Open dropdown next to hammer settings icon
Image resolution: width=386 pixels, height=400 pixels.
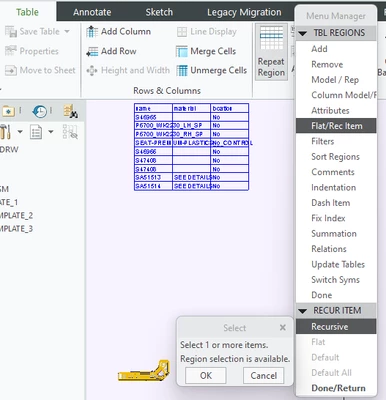(x=20, y=132)
